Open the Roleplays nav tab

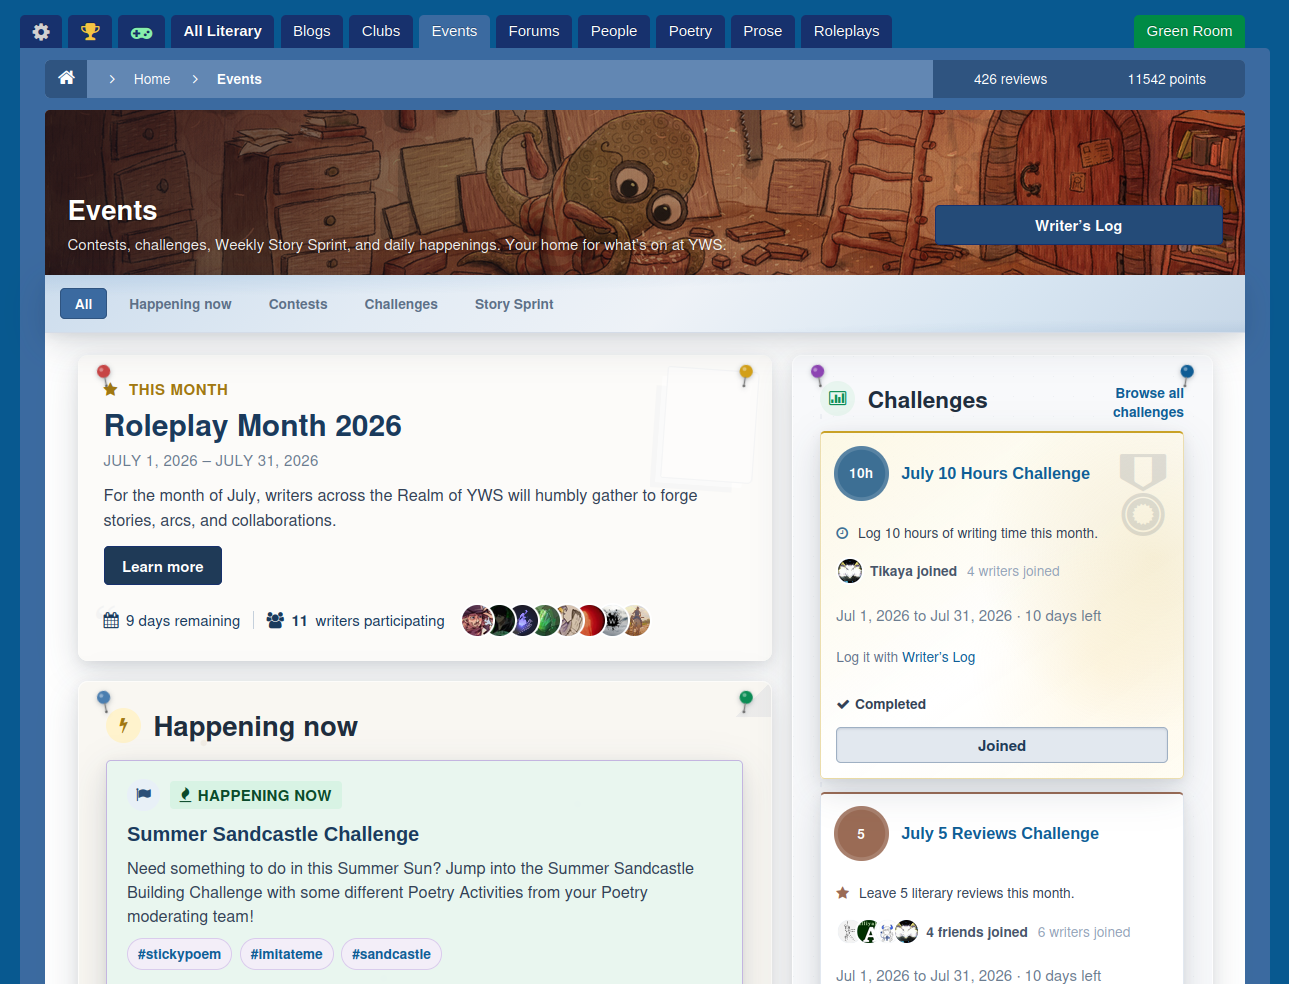click(x=846, y=31)
